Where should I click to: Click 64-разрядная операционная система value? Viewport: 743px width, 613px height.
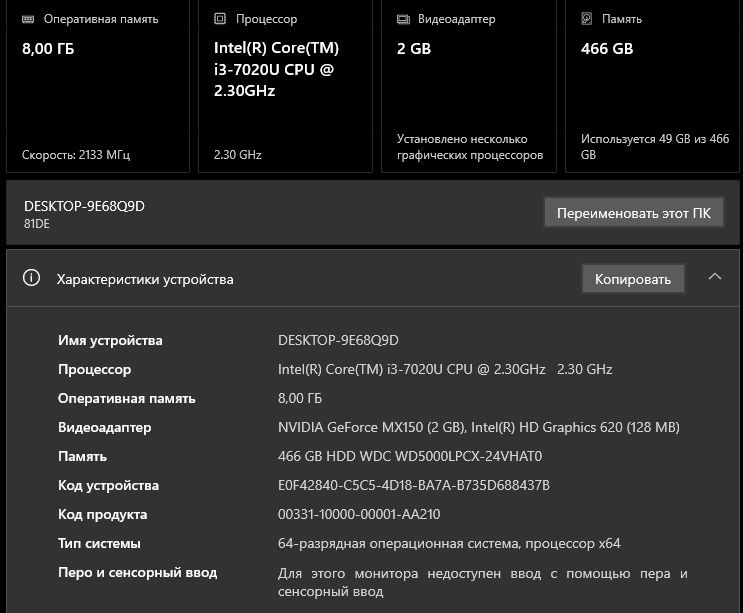click(449, 543)
